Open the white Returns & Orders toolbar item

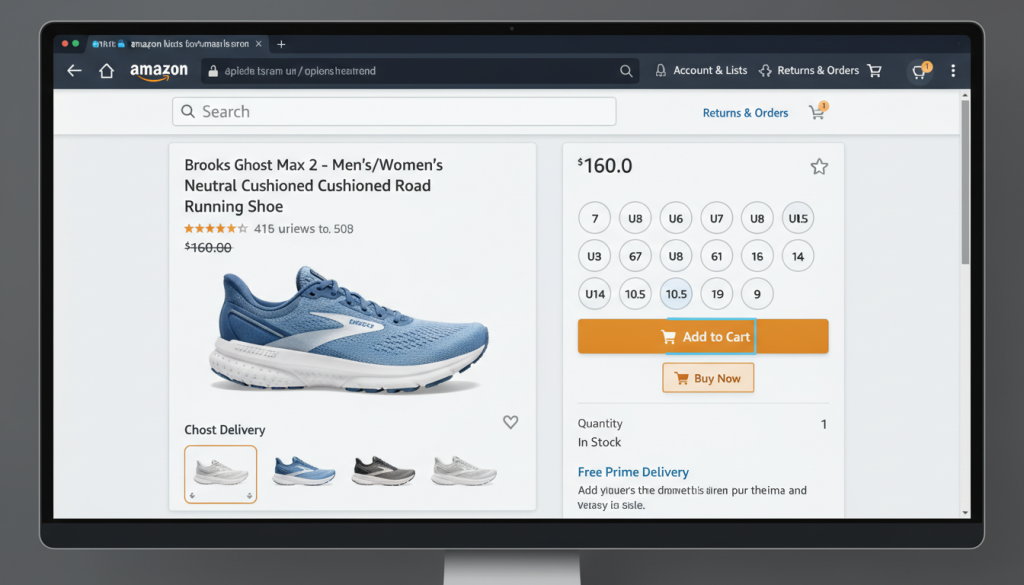(809, 71)
